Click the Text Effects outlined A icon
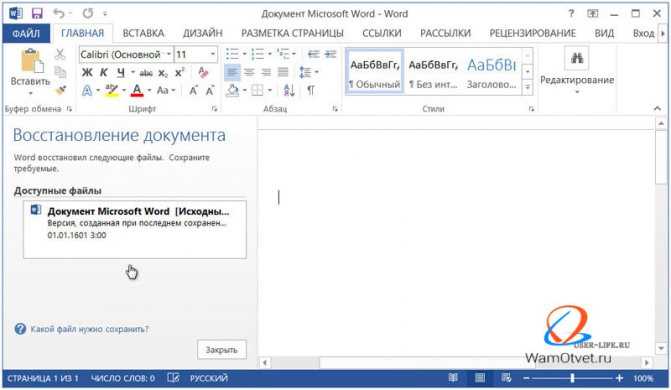This screenshot has width=671, height=390. [x=87, y=90]
